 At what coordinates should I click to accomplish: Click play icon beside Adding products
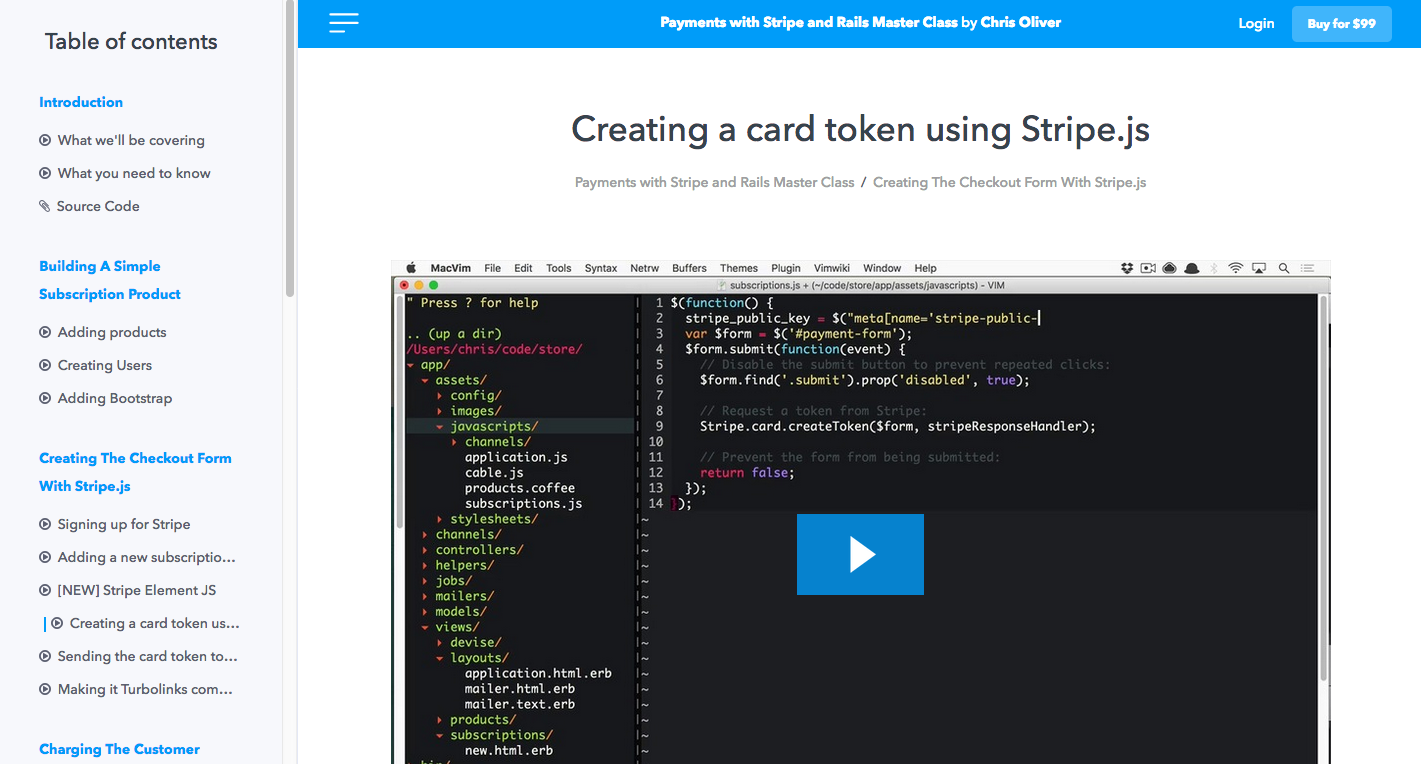pos(45,332)
